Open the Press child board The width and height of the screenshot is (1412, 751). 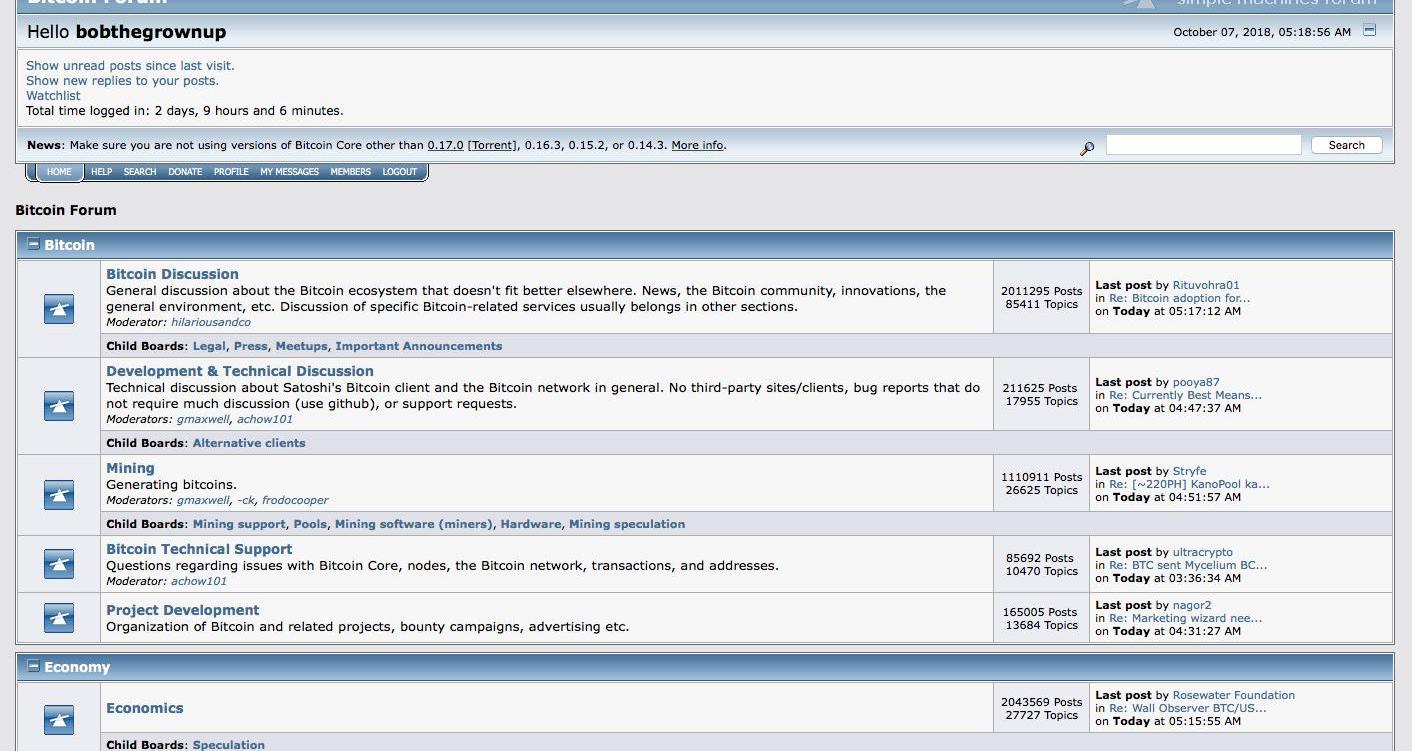point(251,346)
